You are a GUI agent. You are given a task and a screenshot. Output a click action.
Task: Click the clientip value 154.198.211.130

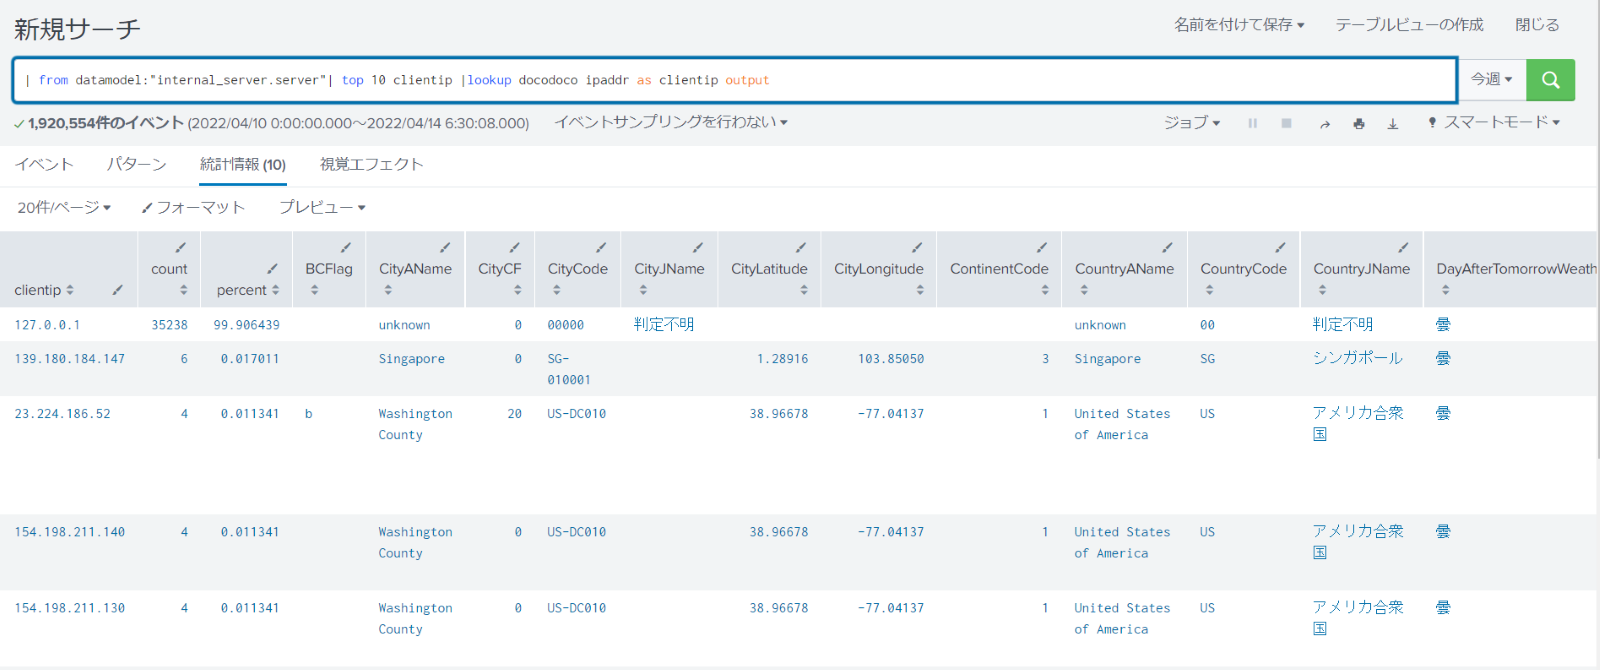(x=70, y=608)
